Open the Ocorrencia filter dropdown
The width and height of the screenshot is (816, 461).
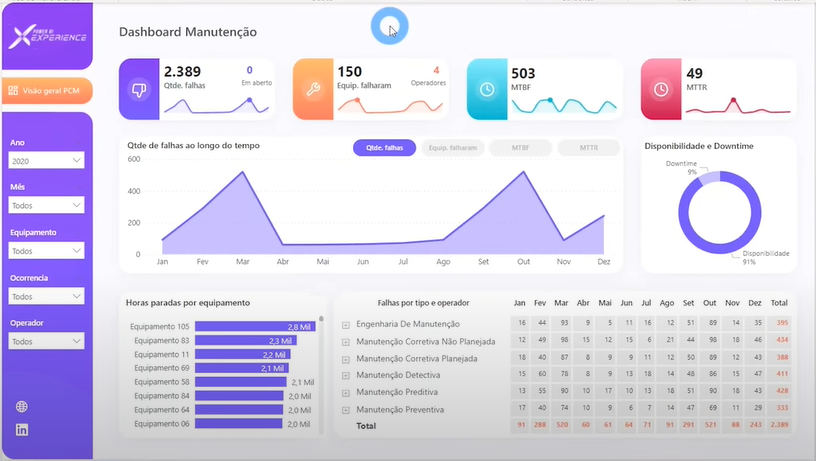46,296
